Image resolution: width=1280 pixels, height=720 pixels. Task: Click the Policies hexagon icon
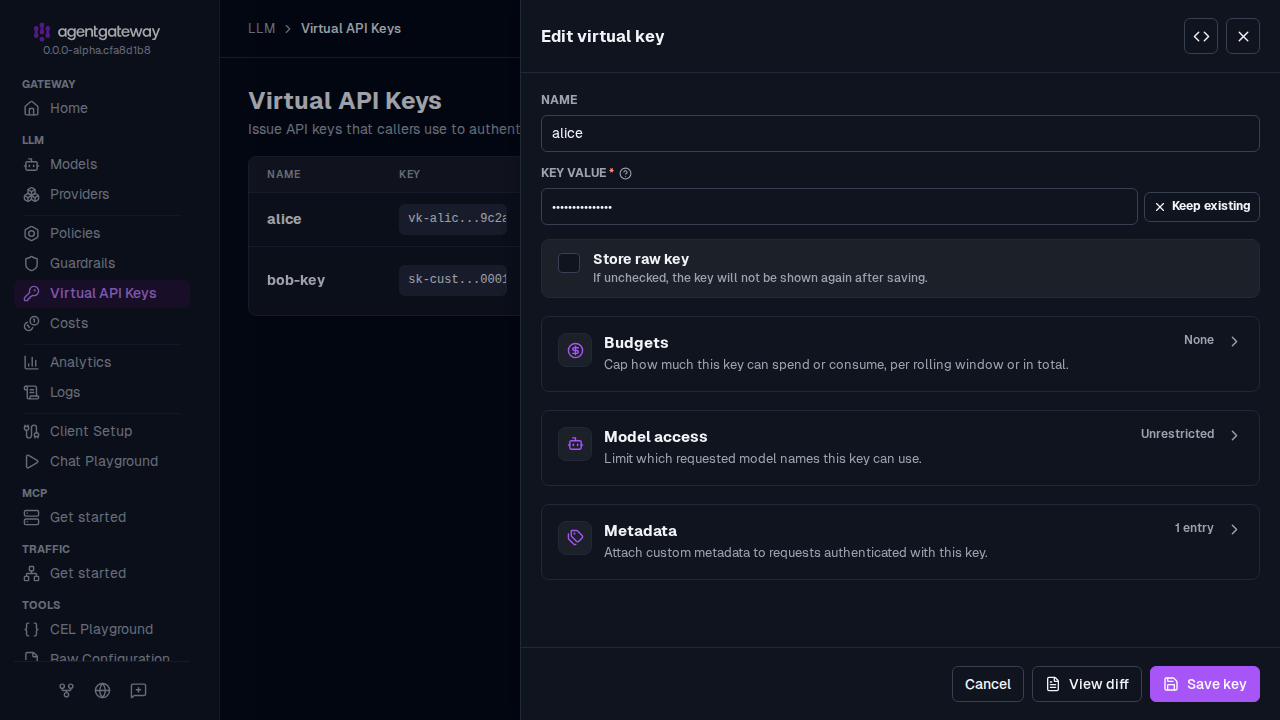pyautogui.click(x=32, y=233)
